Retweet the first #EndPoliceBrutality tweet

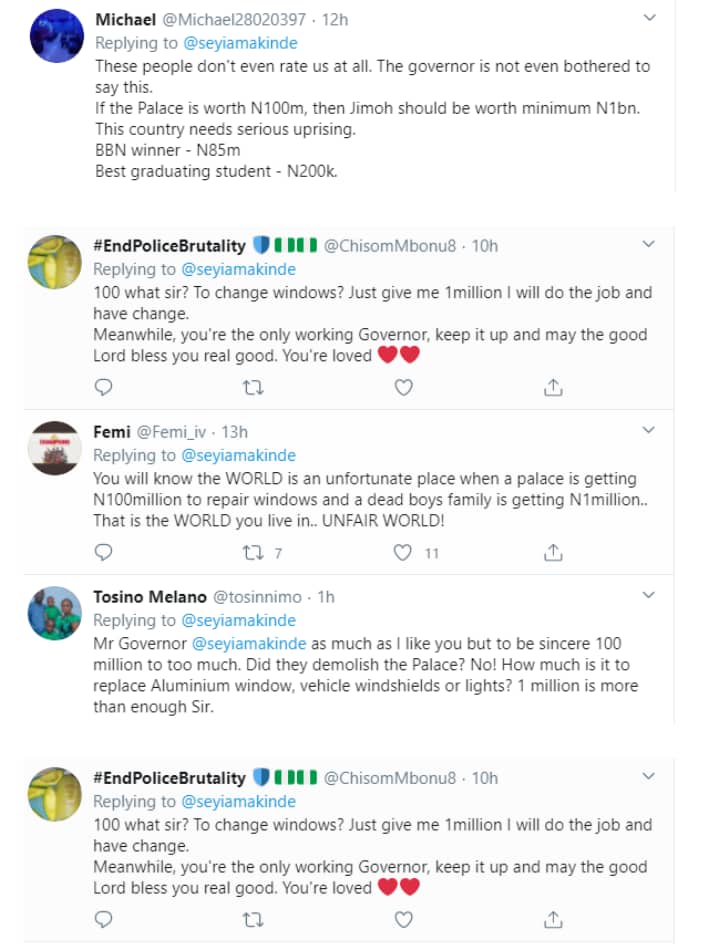253,387
